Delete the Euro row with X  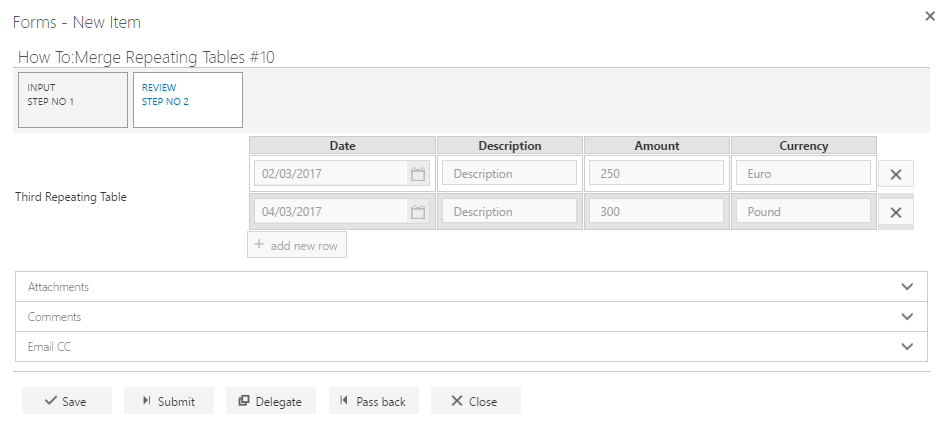click(x=896, y=174)
